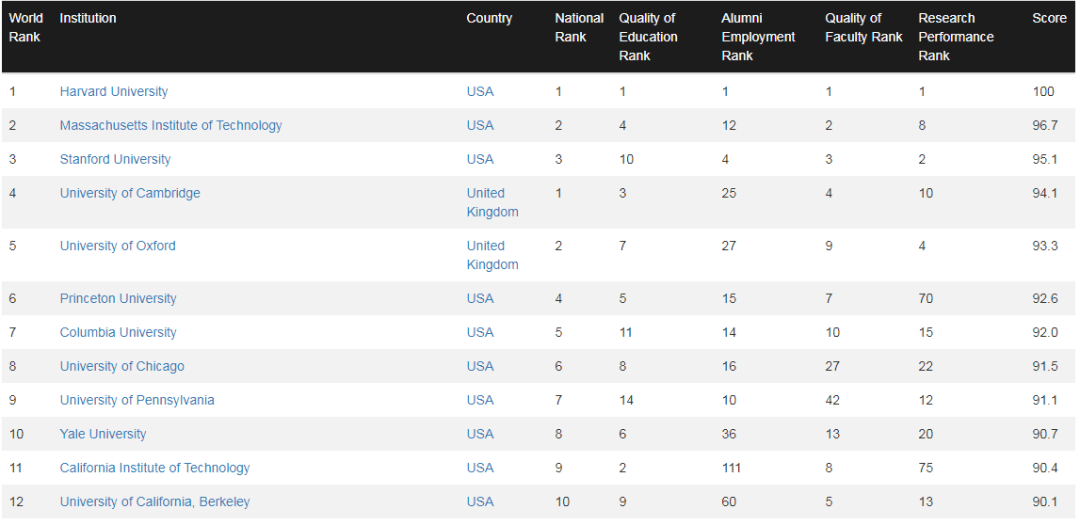
Task: Click USA link in Berkeley row
Action: click(x=480, y=502)
